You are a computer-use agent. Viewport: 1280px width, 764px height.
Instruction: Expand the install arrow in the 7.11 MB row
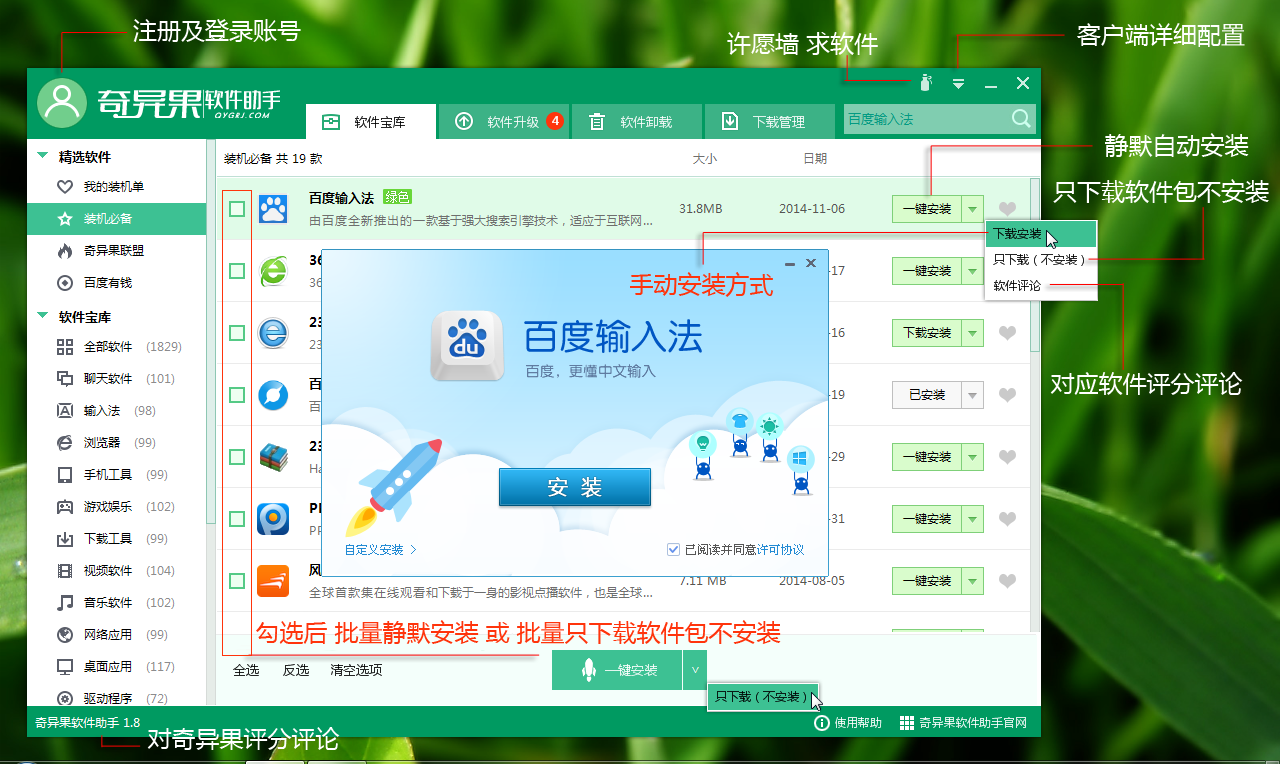click(x=972, y=581)
